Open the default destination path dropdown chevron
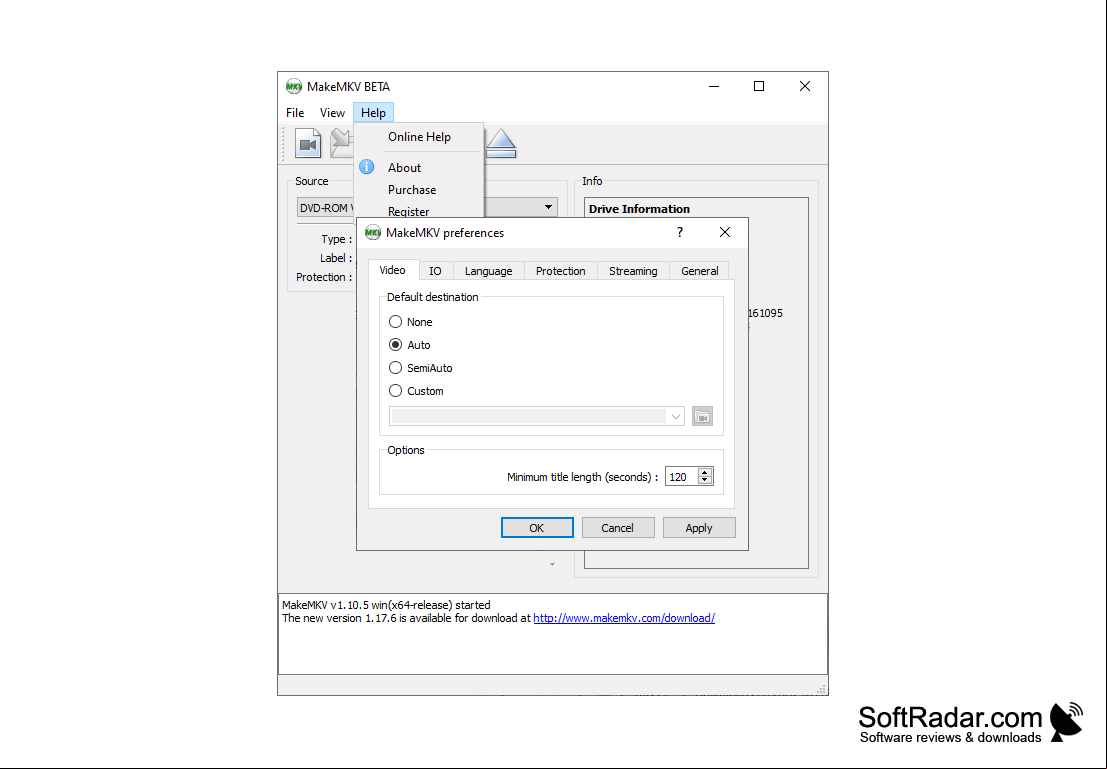The height and width of the screenshot is (769, 1107). (x=676, y=417)
